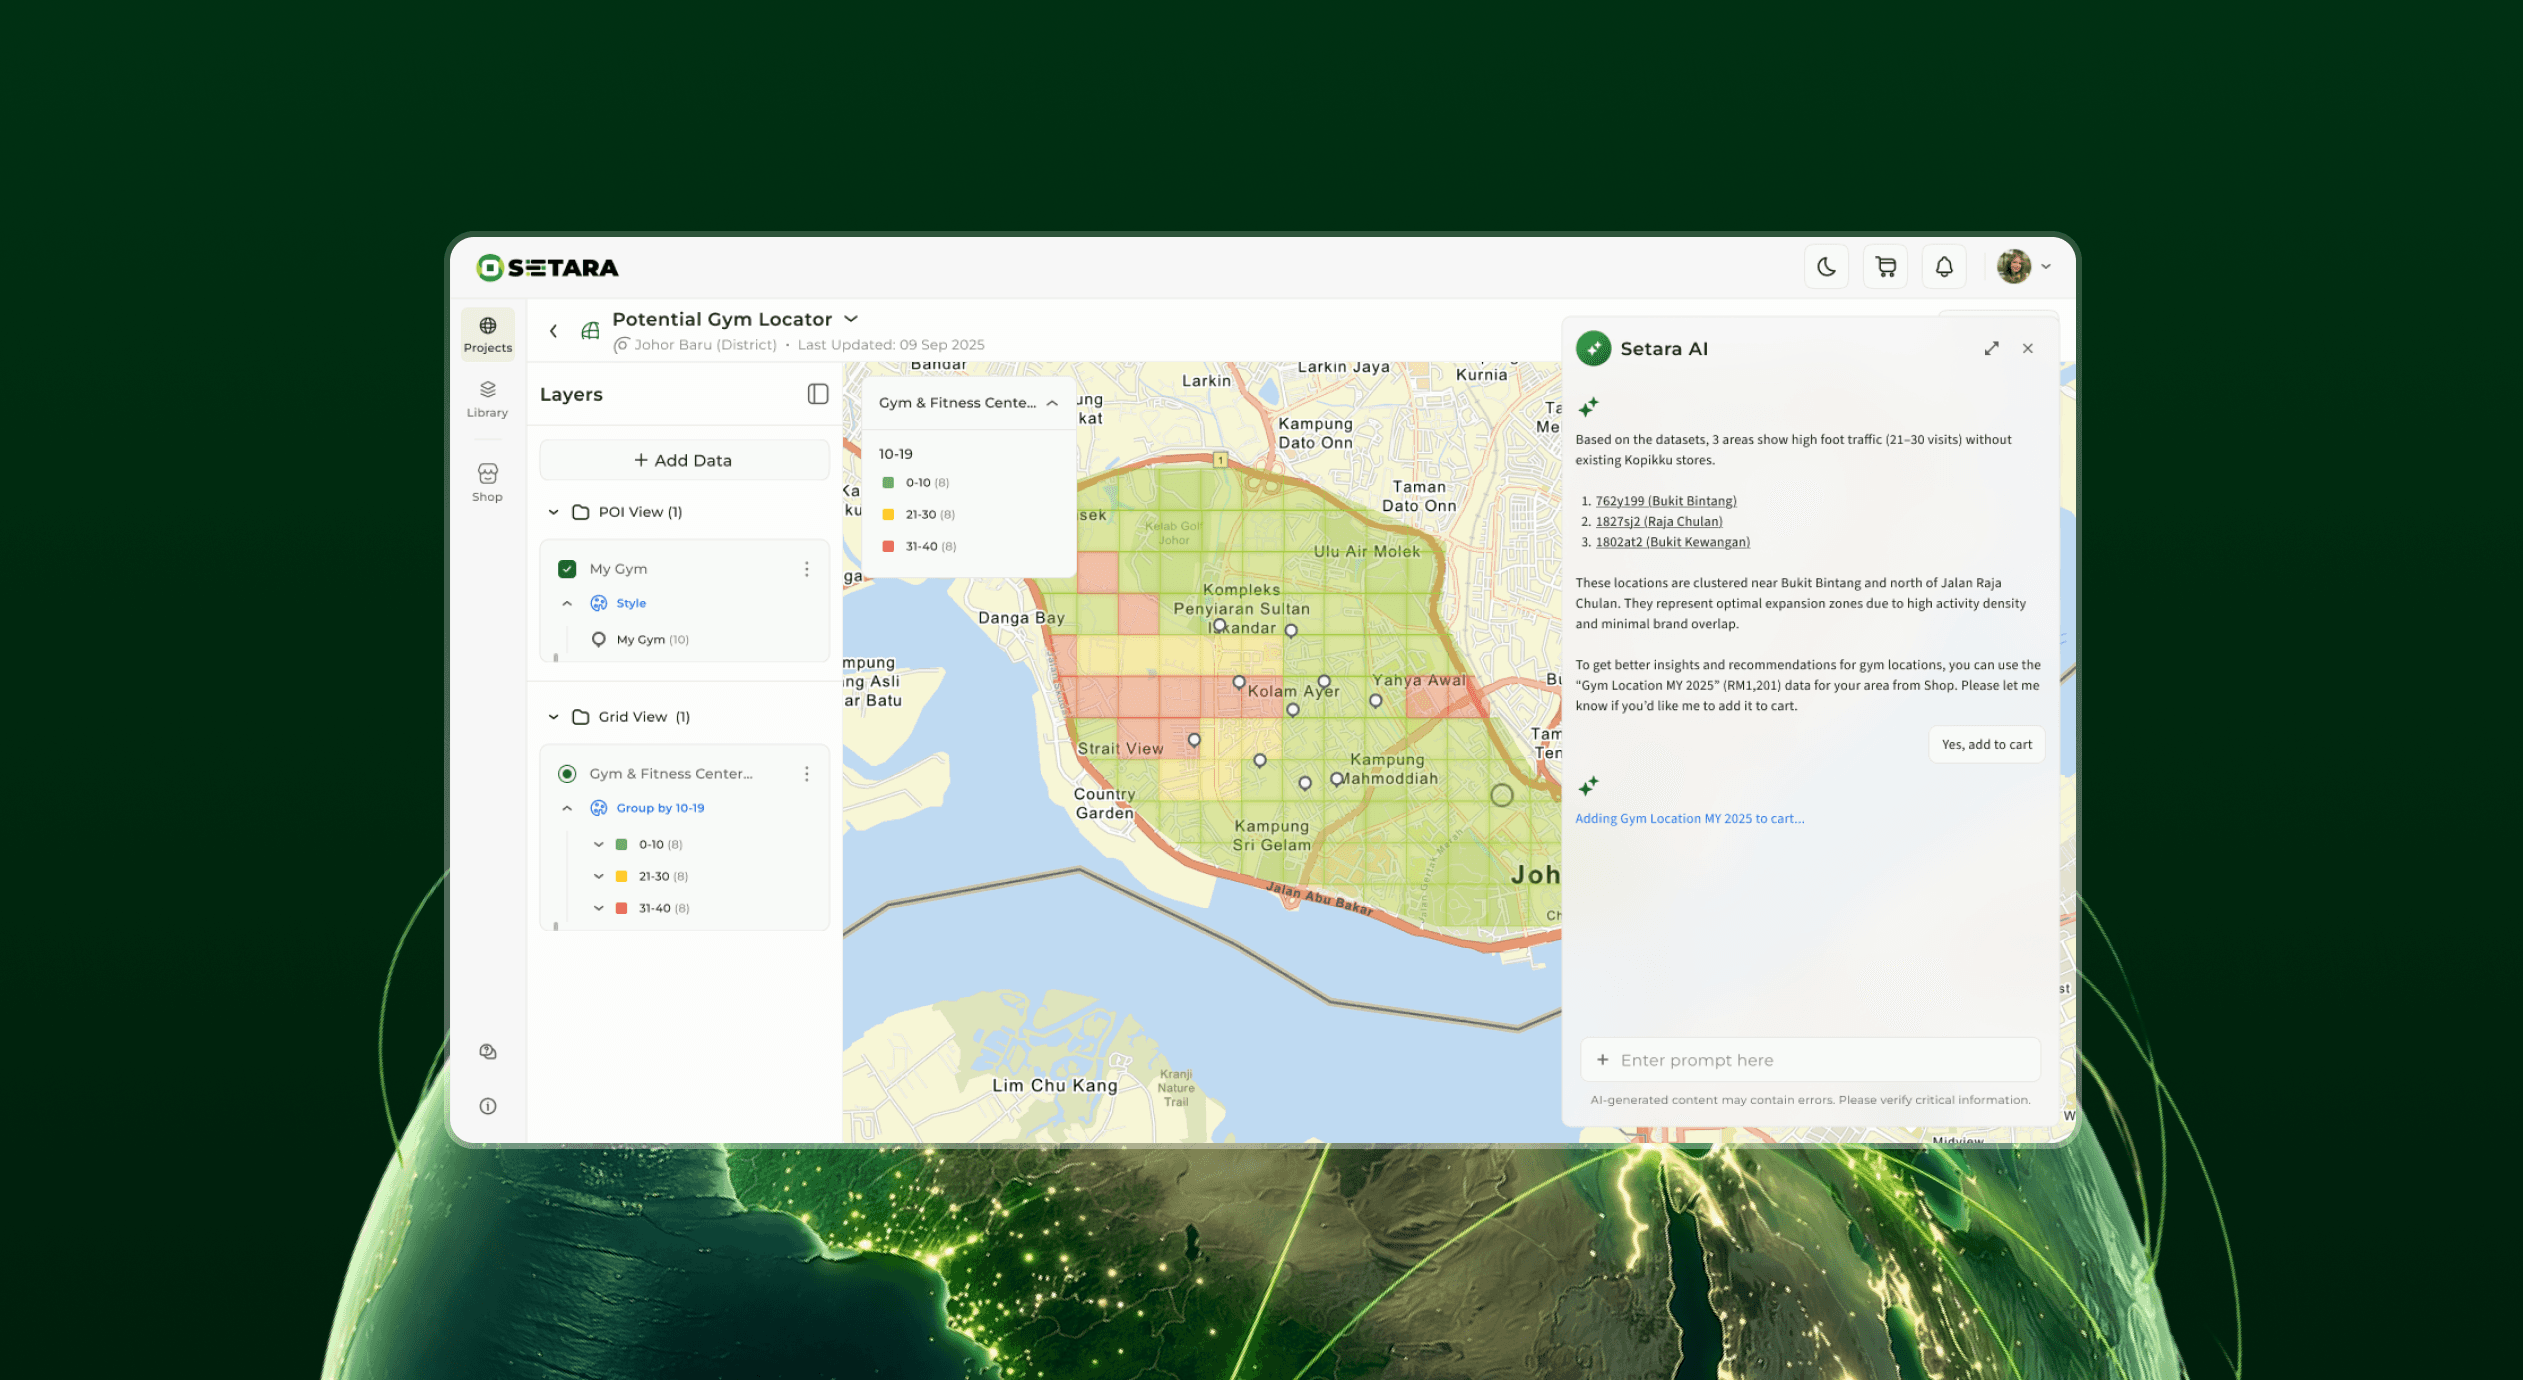Collapse the Grid View folder
Image resolution: width=2523 pixels, height=1380 pixels.
pyautogui.click(x=553, y=717)
